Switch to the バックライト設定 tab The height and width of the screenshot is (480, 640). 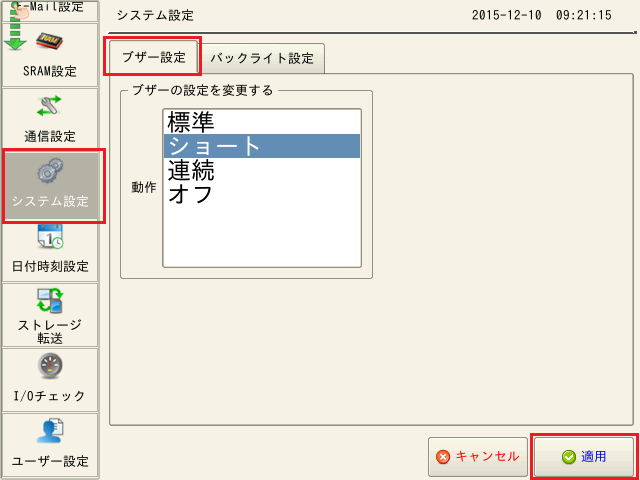pos(261,58)
